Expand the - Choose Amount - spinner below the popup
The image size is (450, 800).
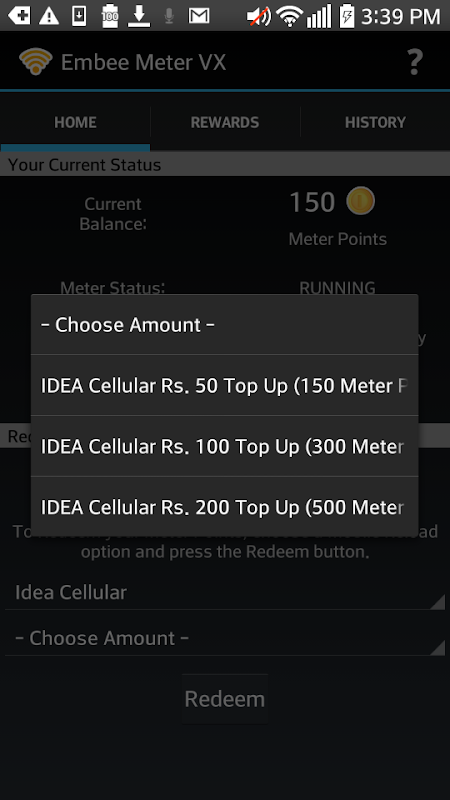[225, 638]
